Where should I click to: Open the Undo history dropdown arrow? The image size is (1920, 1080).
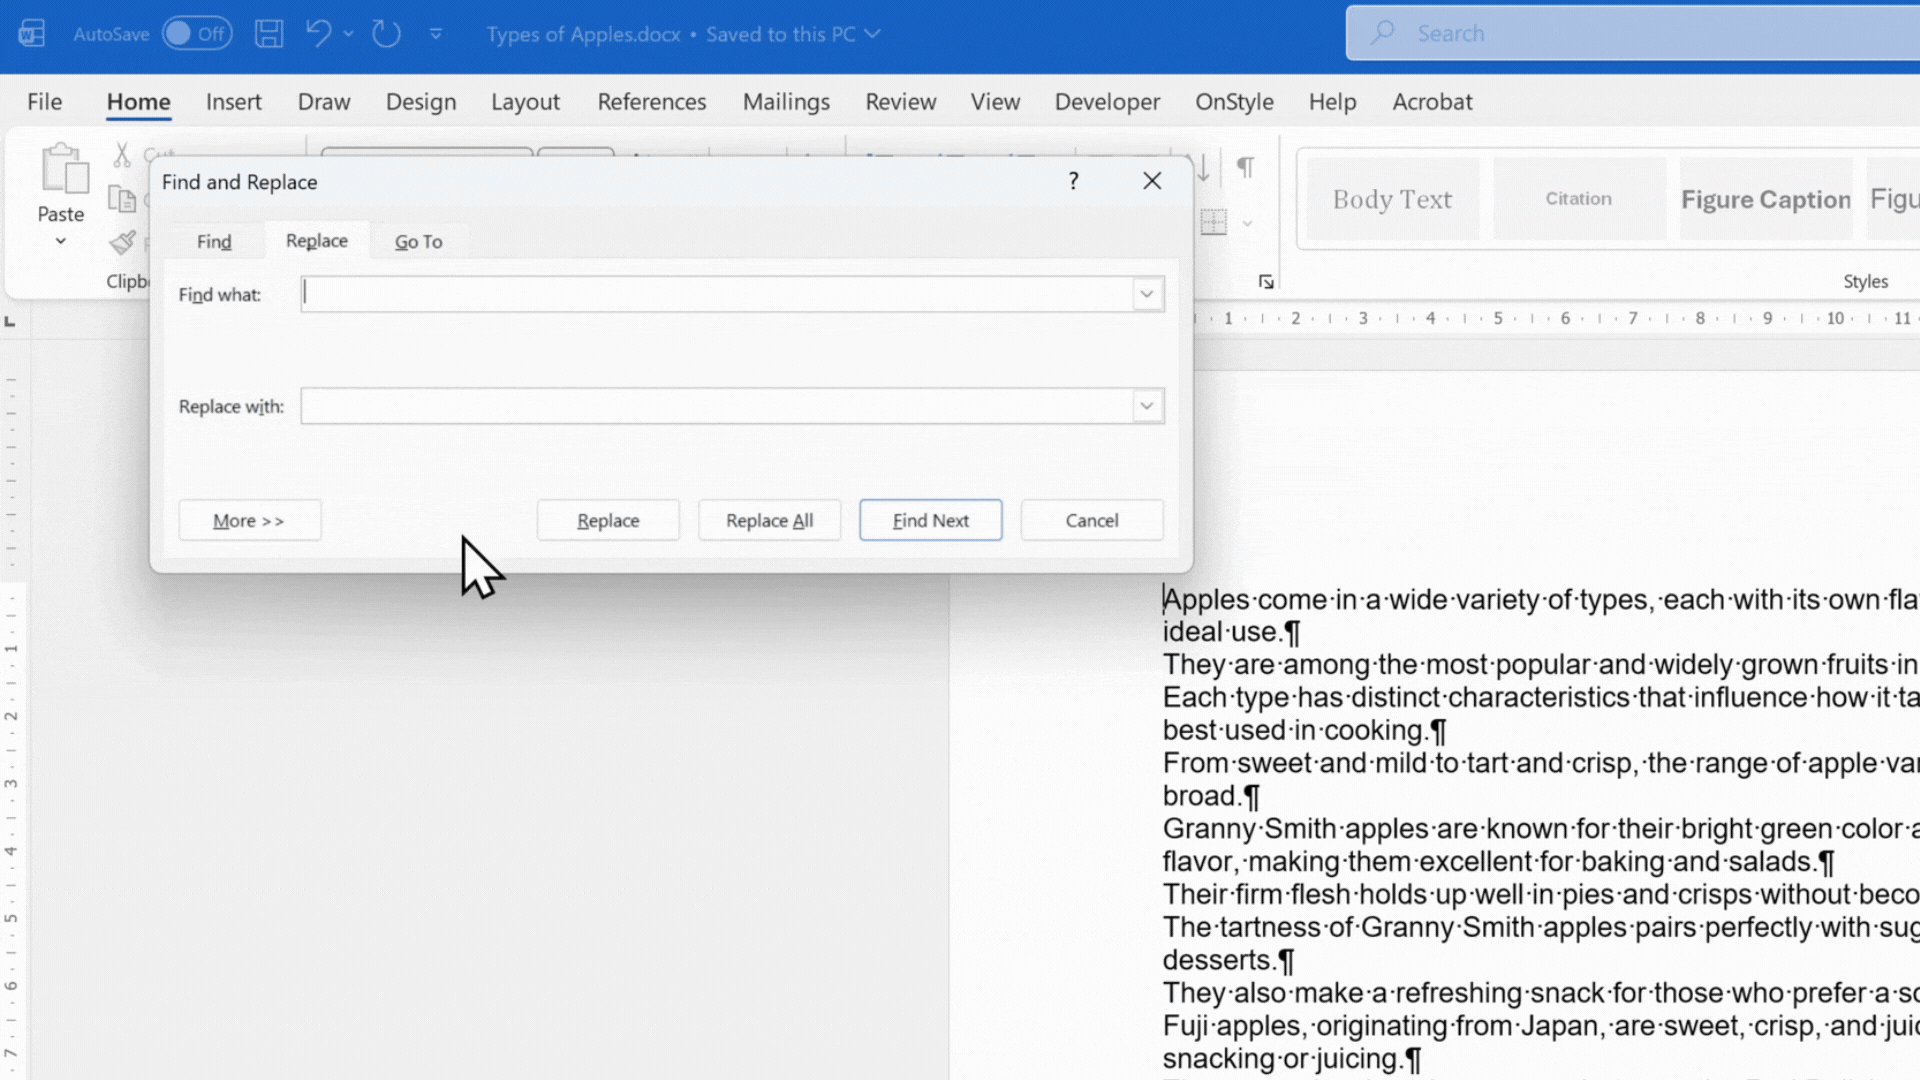click(x=348, y=33)
